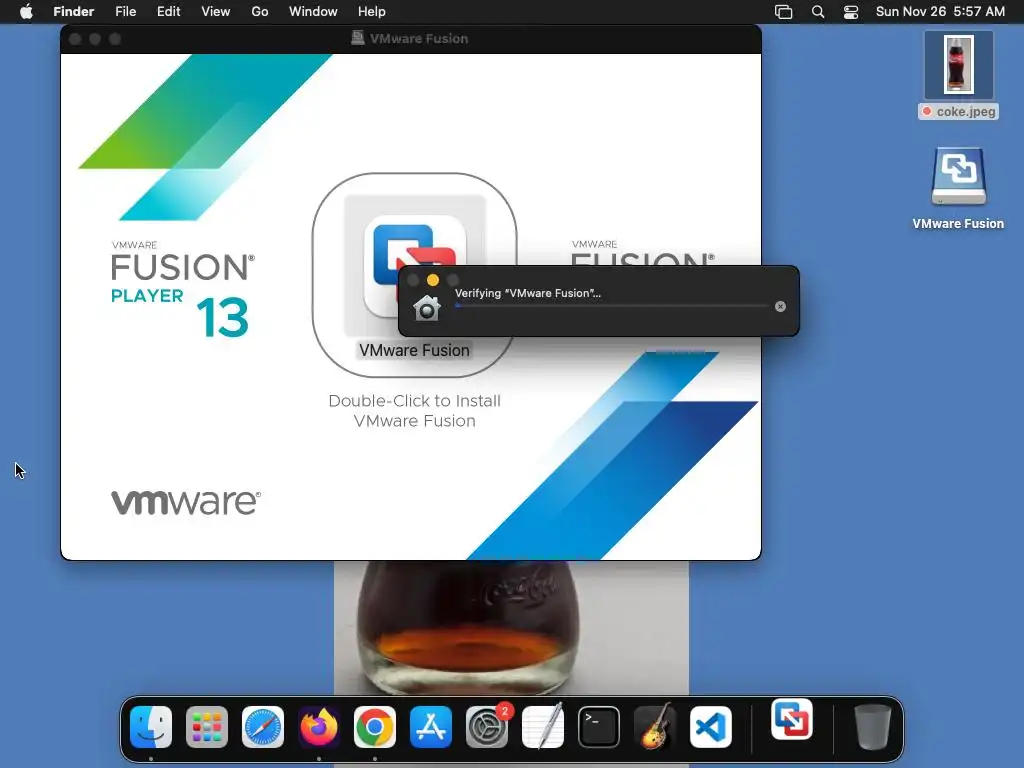Open the VMware Fusion installer icon
This screenshot has height=768, width=1024.
click(x=414, y=265)
